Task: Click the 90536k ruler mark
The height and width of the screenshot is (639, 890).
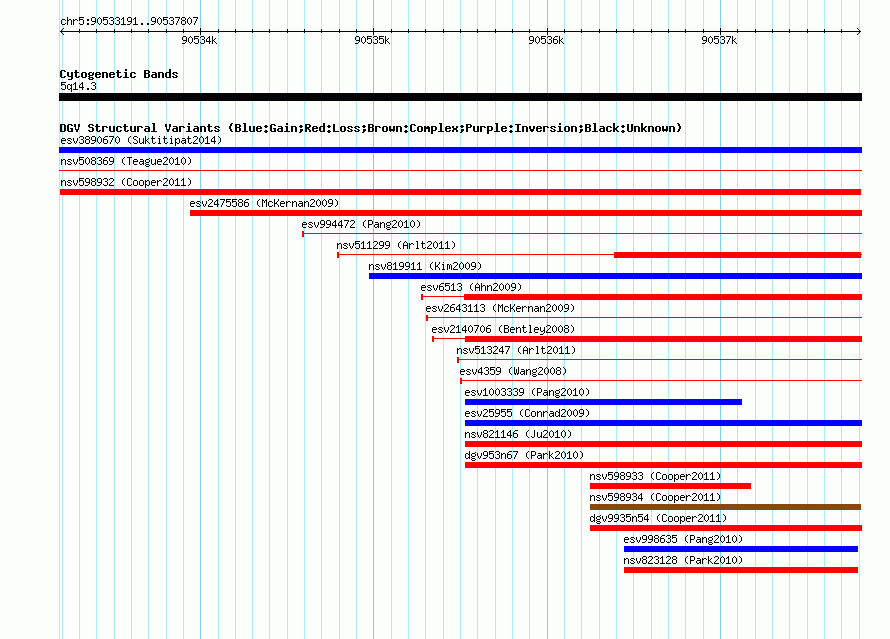Action: point(546,40)
